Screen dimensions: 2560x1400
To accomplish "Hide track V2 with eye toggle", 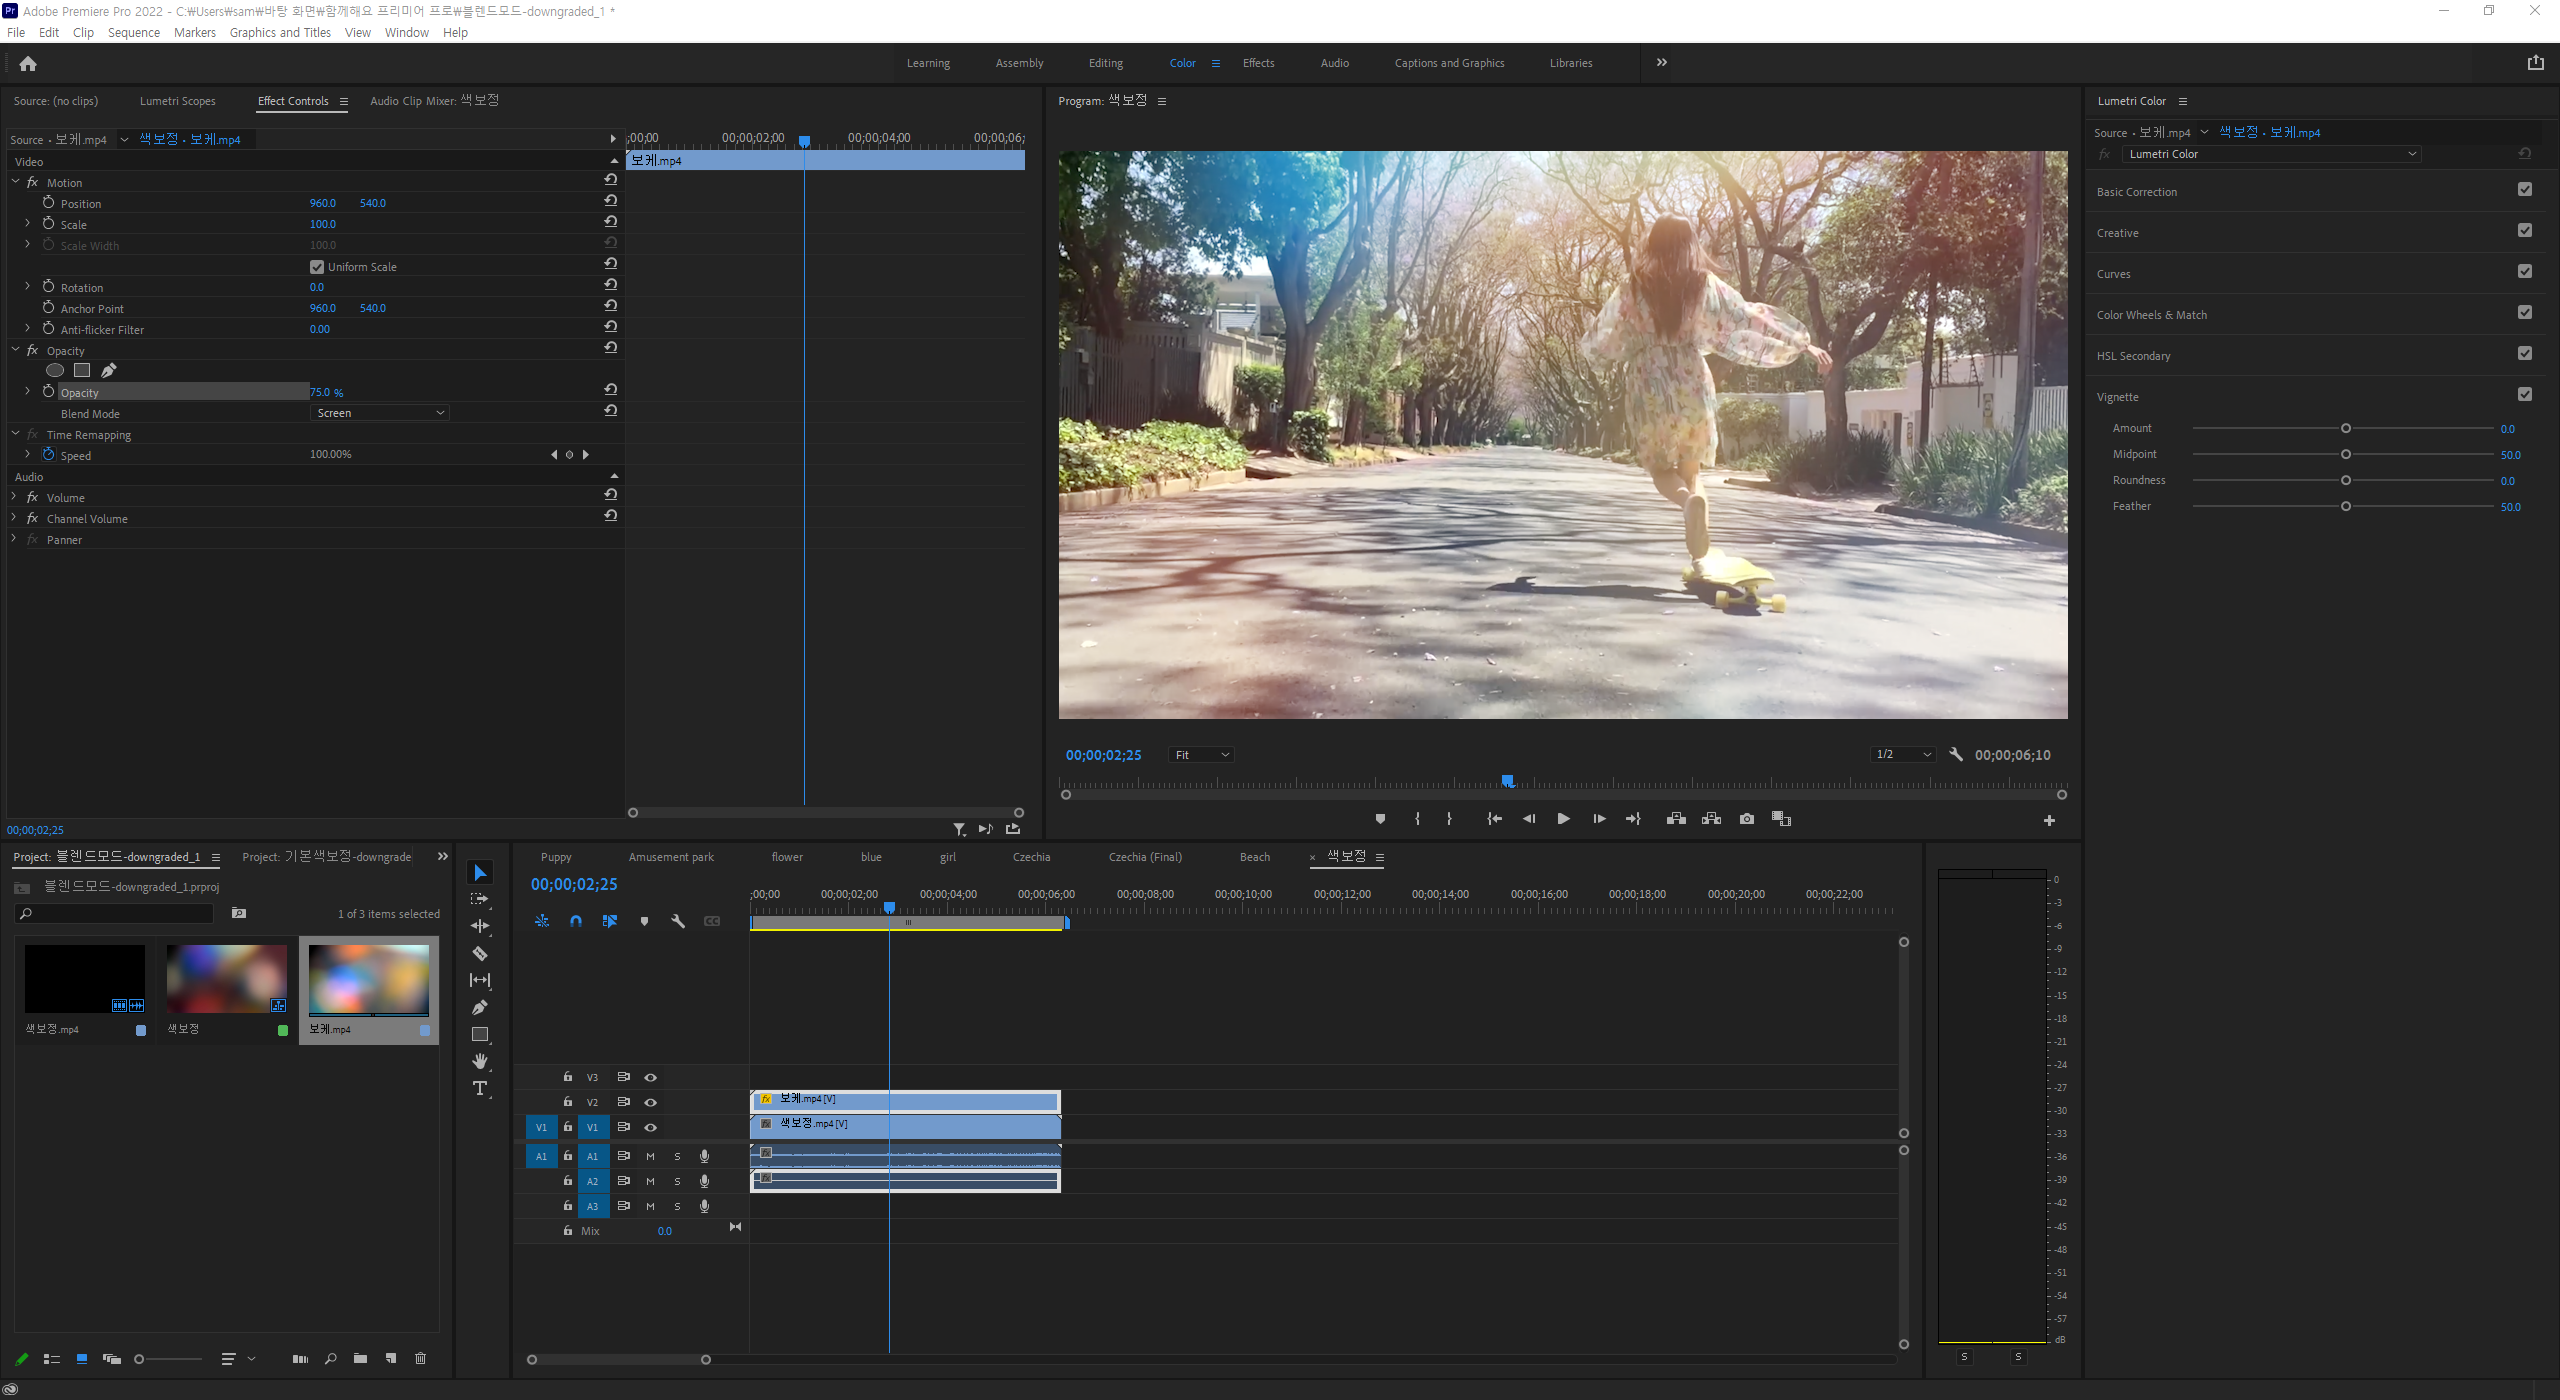I will [651, 1102].
